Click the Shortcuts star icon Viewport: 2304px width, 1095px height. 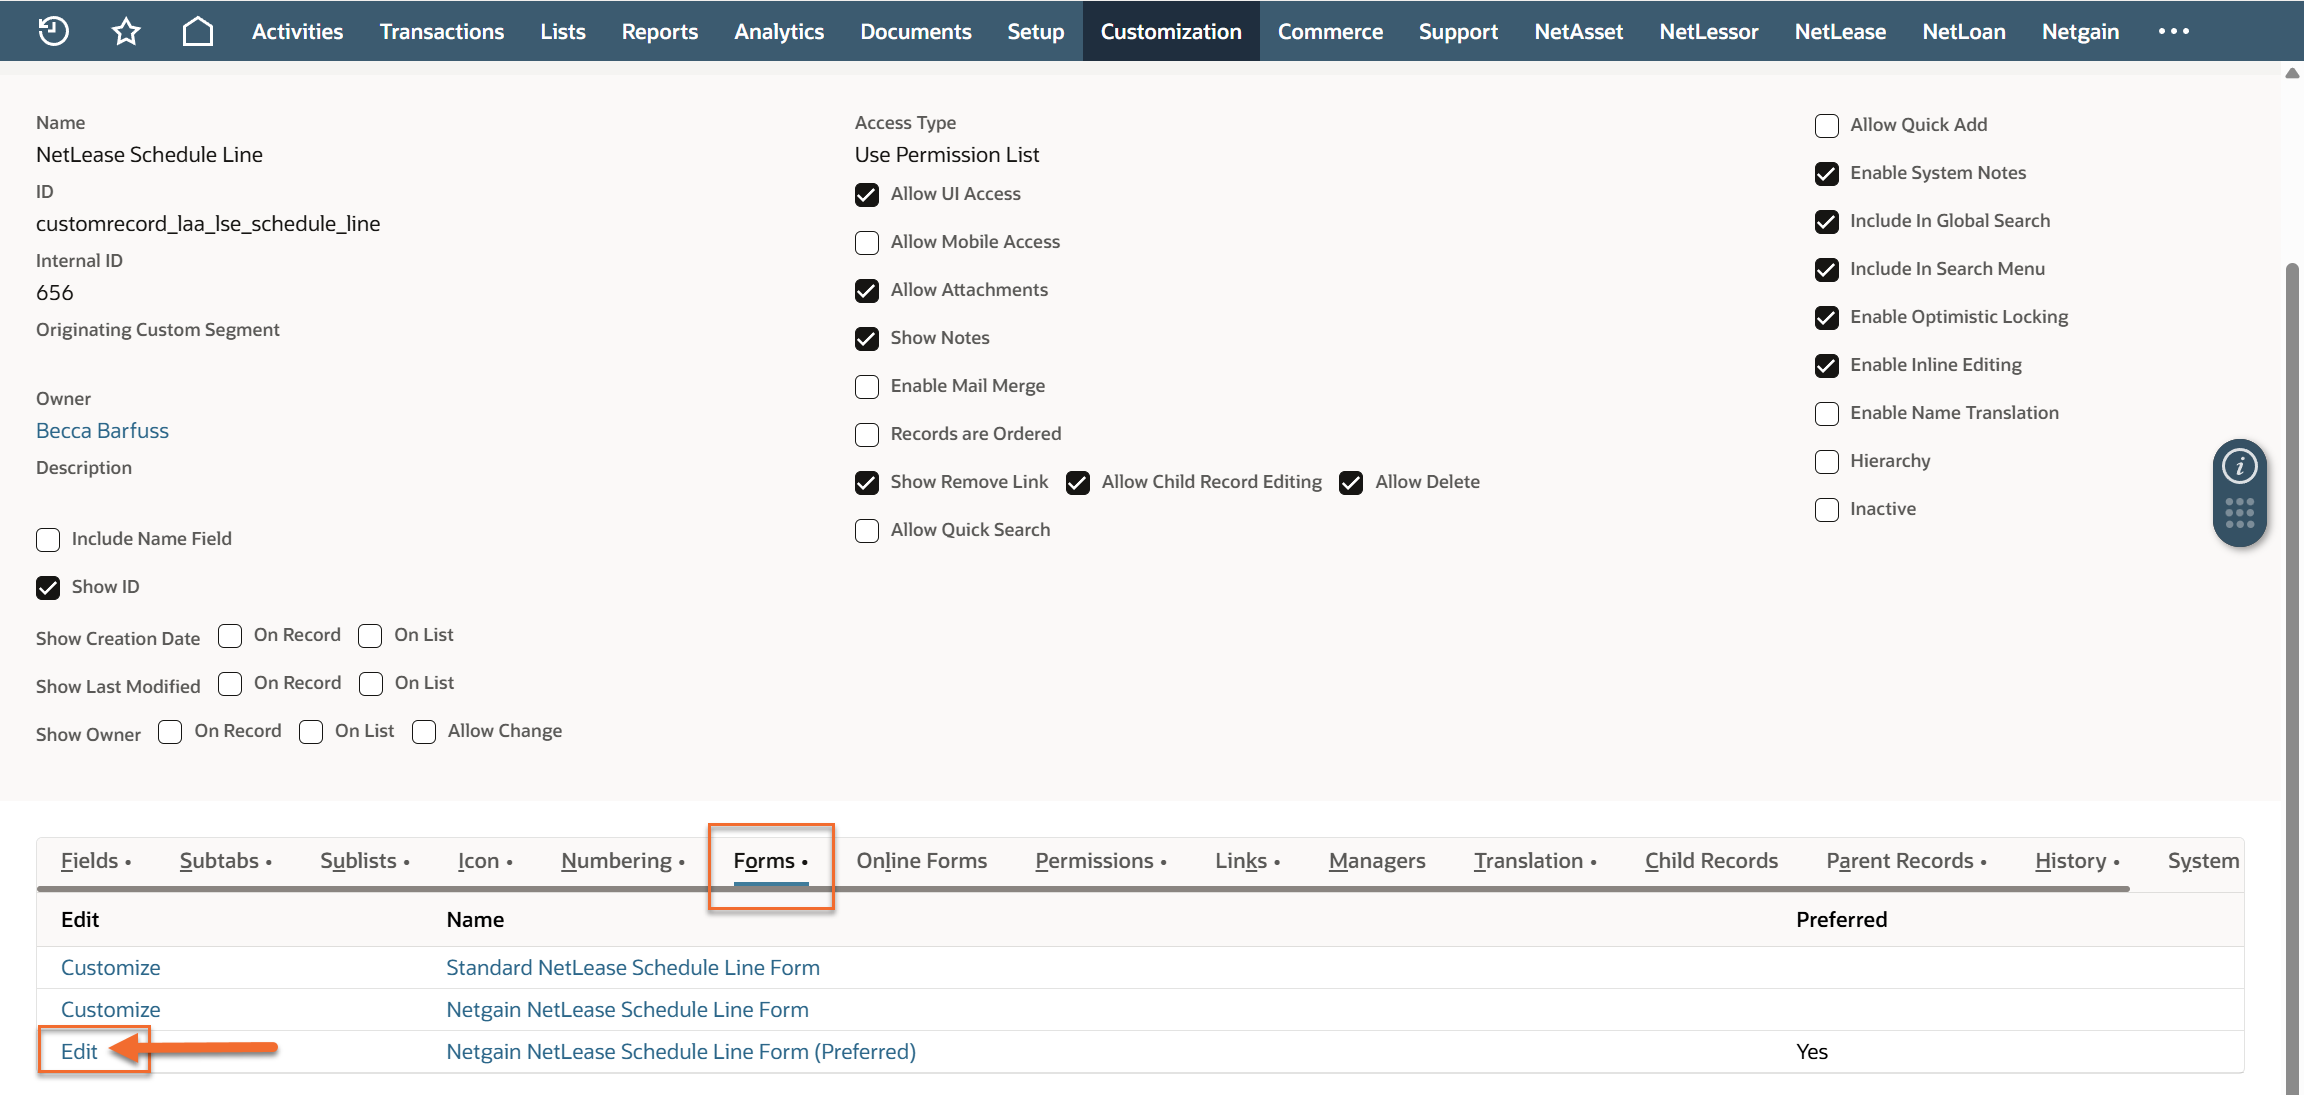pyautogui.click(x=126, y=31)
